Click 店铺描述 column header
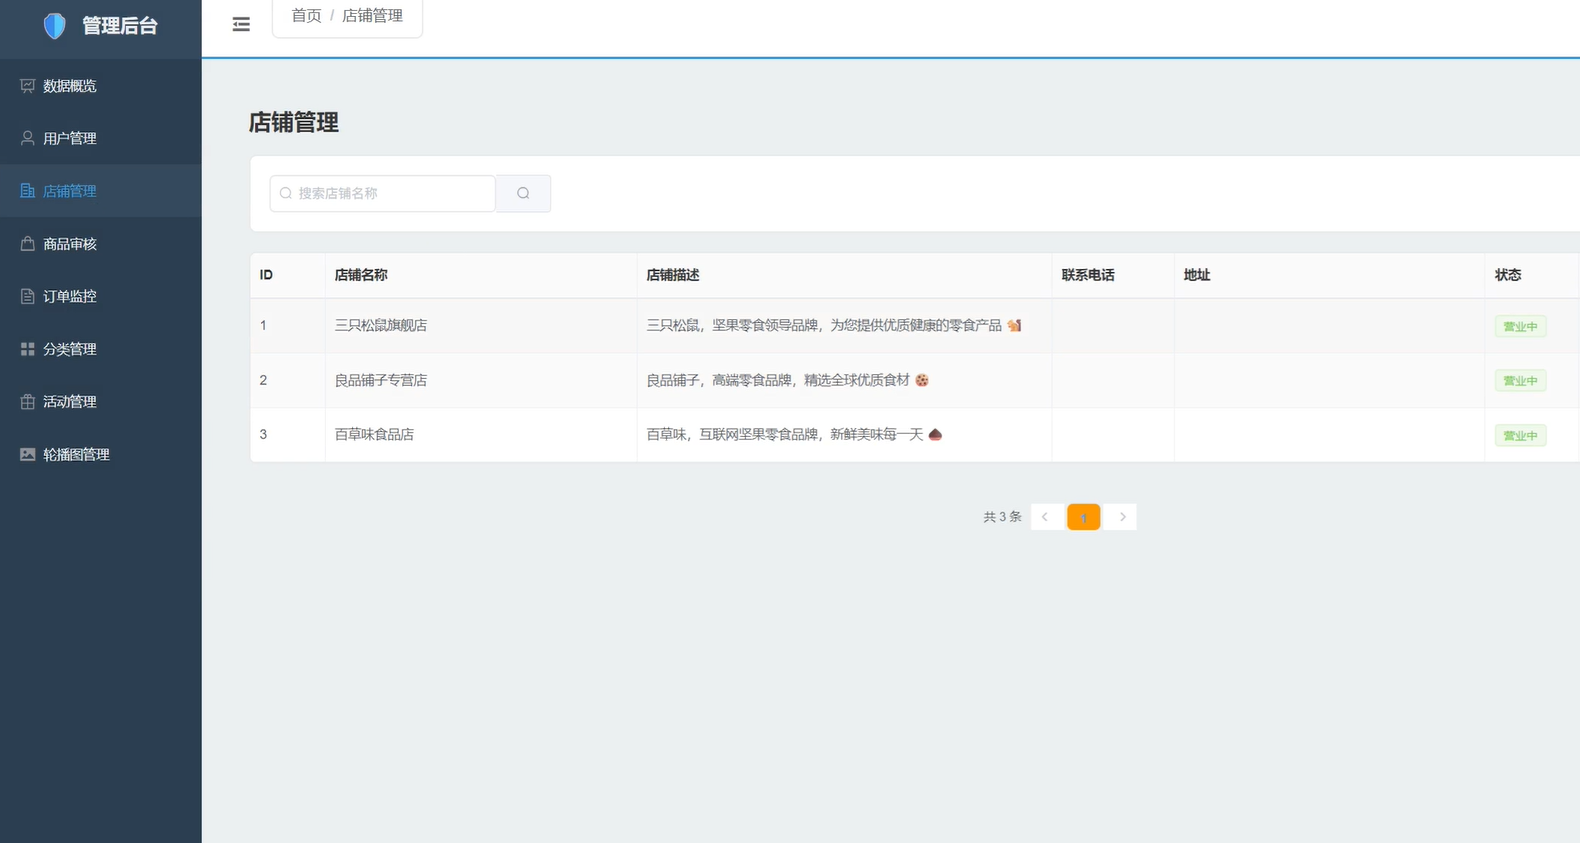The width and height of the screenshot is (1580, 843). [673, 275]
